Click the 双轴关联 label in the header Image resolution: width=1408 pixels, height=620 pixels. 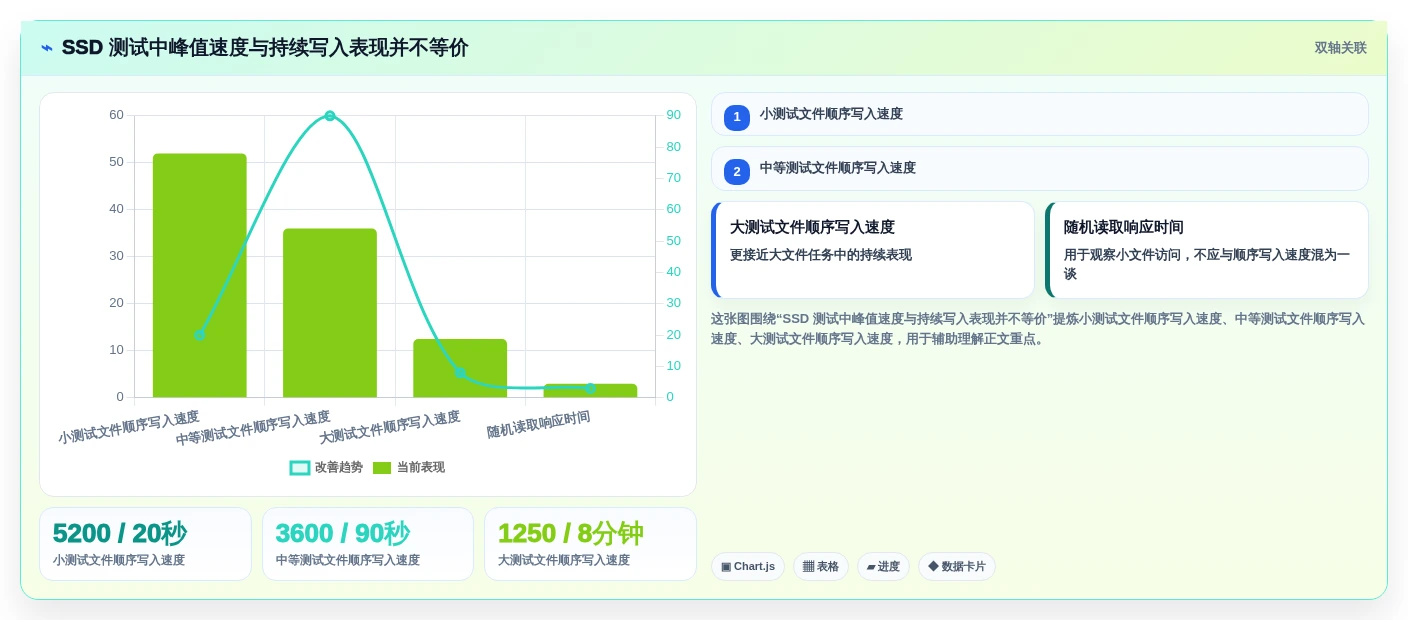(x=1340, y=48)
